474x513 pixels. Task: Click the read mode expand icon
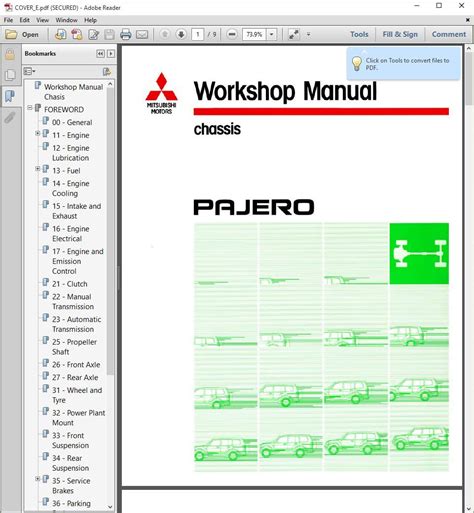[x=294, y=34]
